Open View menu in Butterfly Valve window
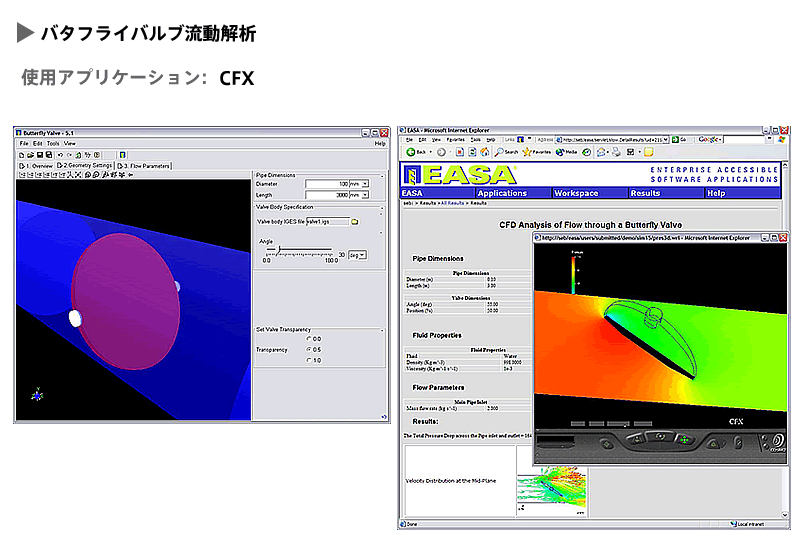The width and height of the screenshot is (800, 549). (x=69, y=143)
